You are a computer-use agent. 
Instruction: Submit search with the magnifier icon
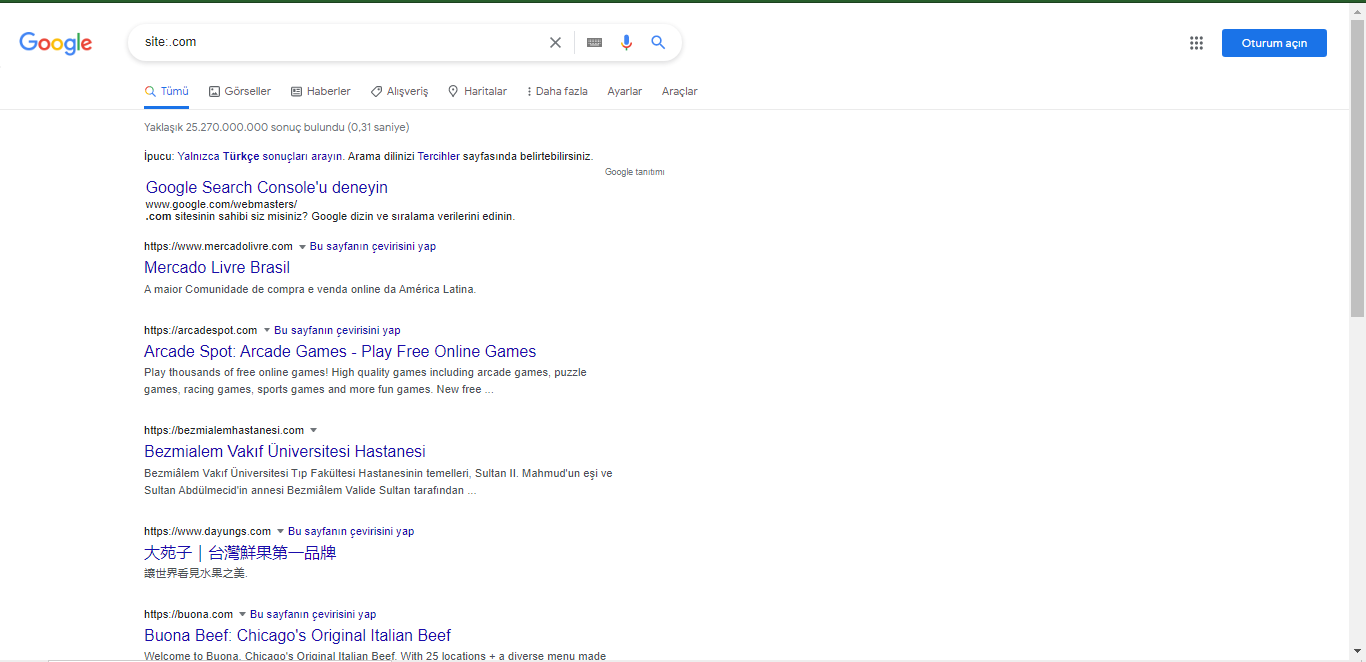click(x=658, y=42)
